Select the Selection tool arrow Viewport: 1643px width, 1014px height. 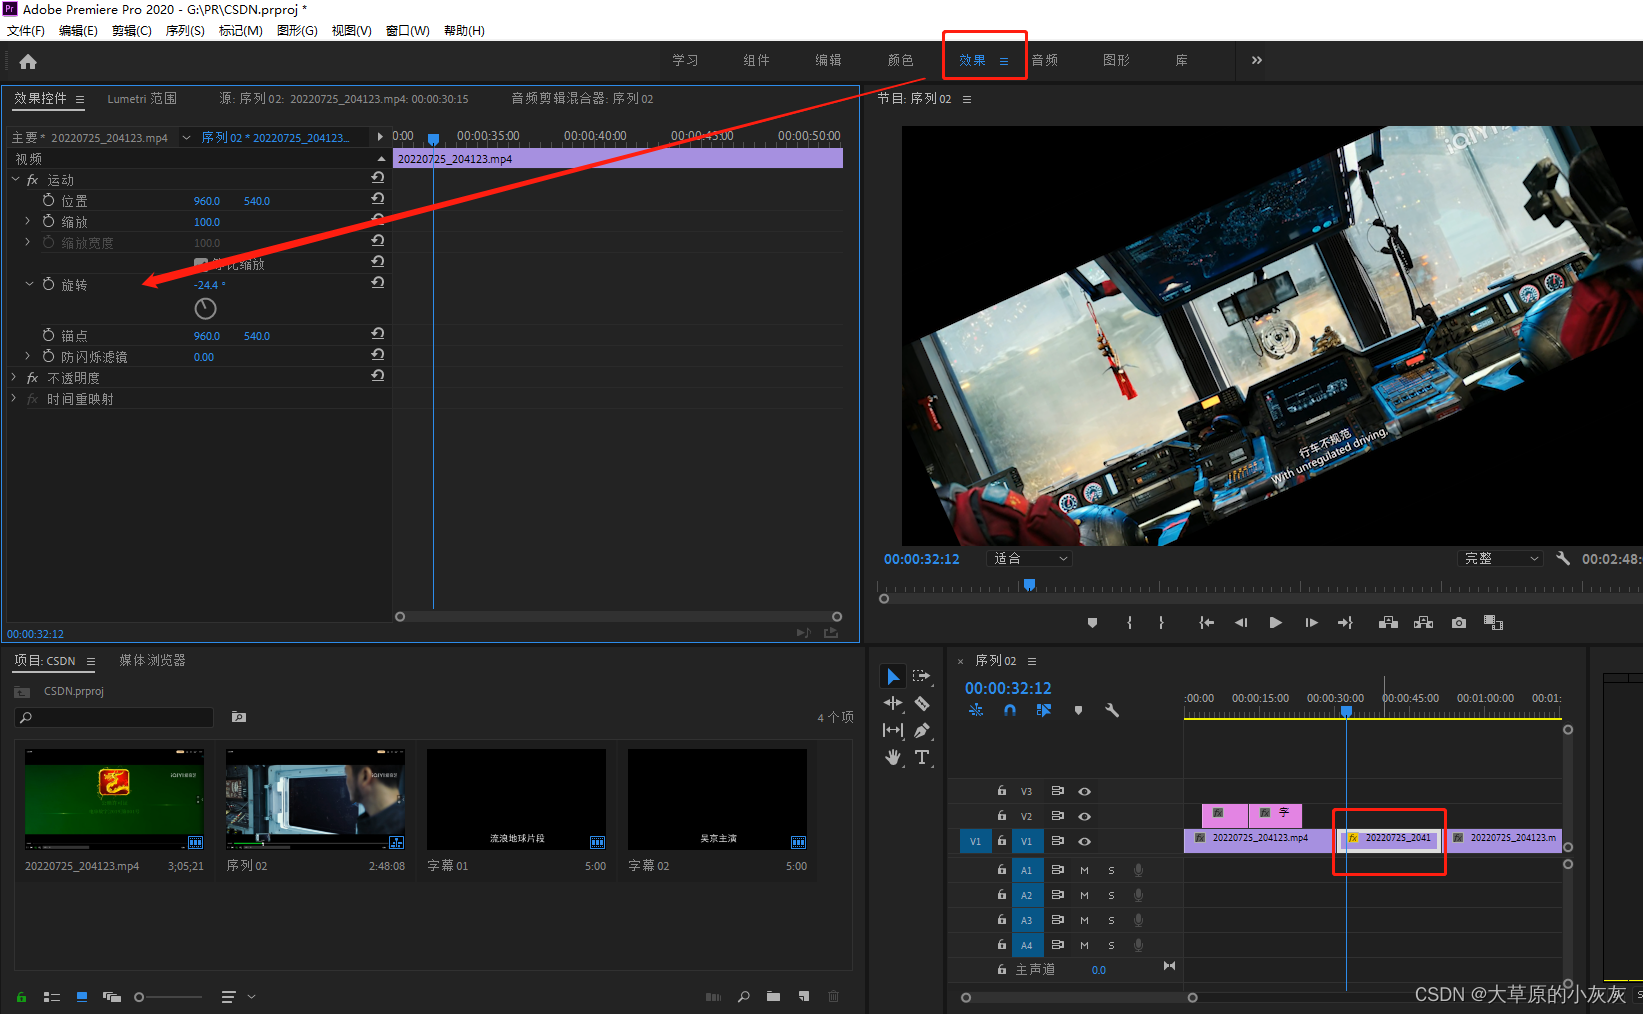892,677
